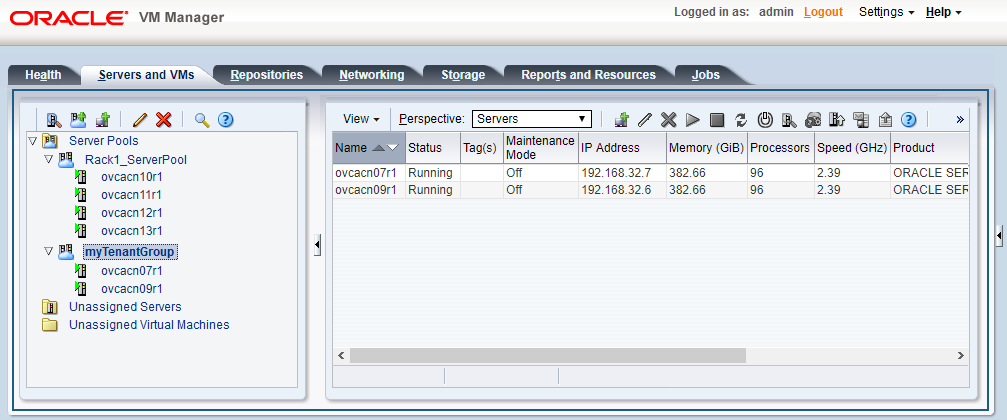Click the gray X Delete icon in right toolbar

(x=669, y=119)
